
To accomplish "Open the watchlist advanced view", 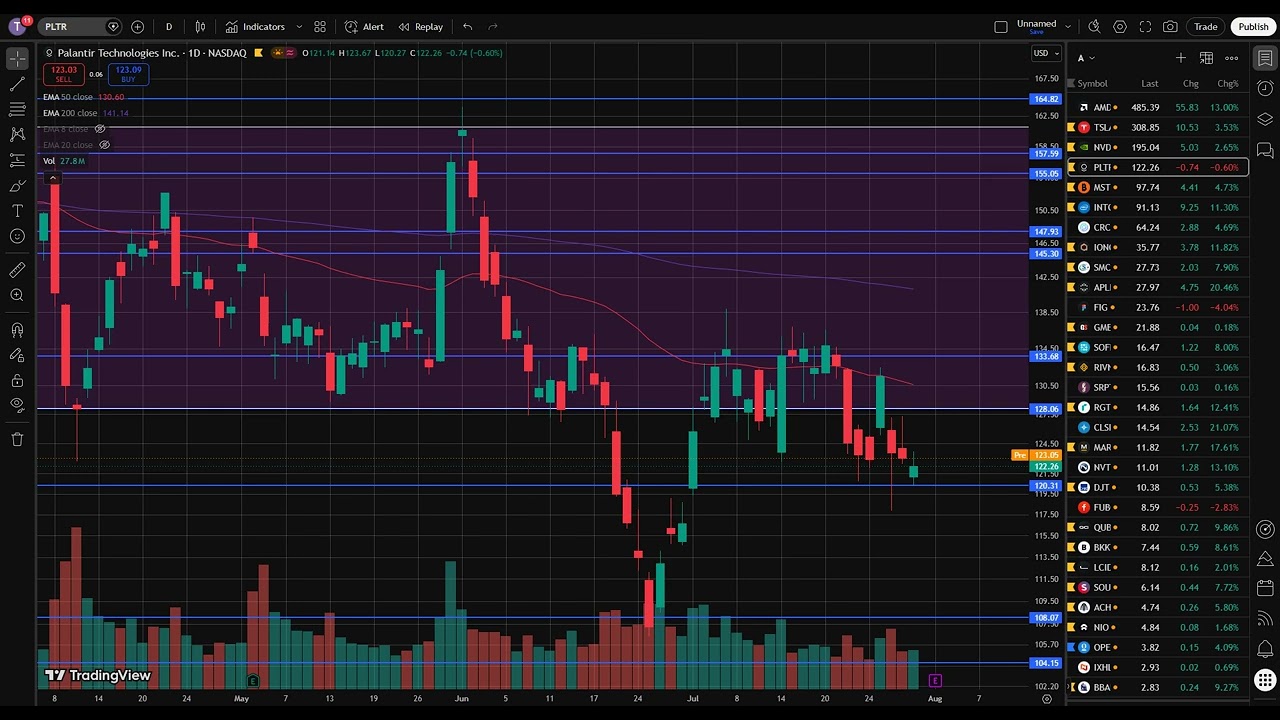I will (1206, 58).
